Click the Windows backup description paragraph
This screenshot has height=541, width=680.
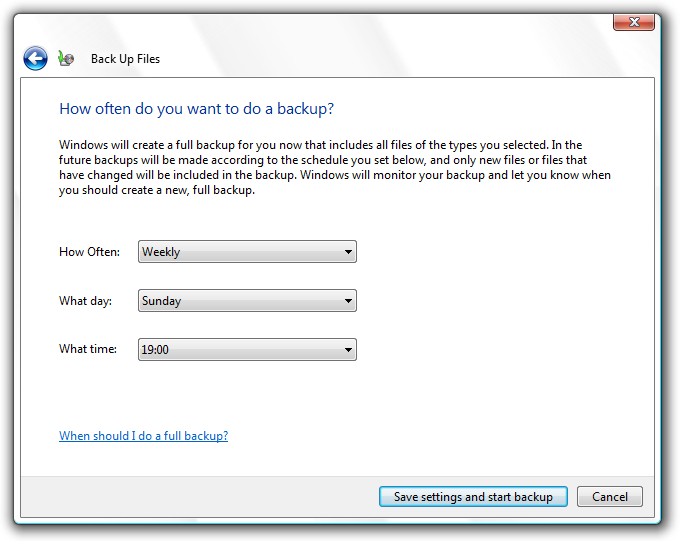pos(335,167)
